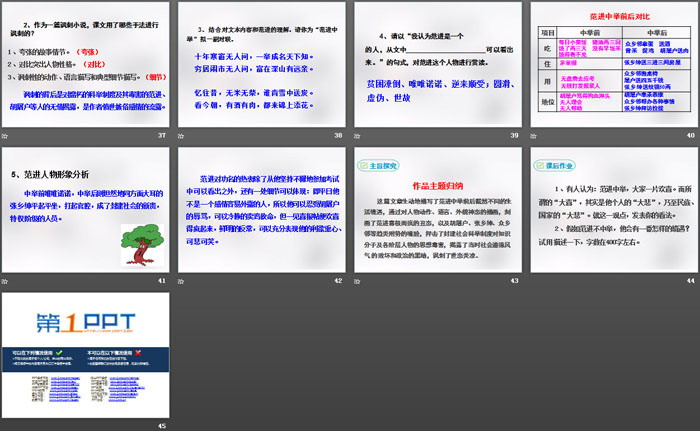Preview animations via star under slide 39
This screenshot has height=431, width=700.
click(x=357, y=135)
